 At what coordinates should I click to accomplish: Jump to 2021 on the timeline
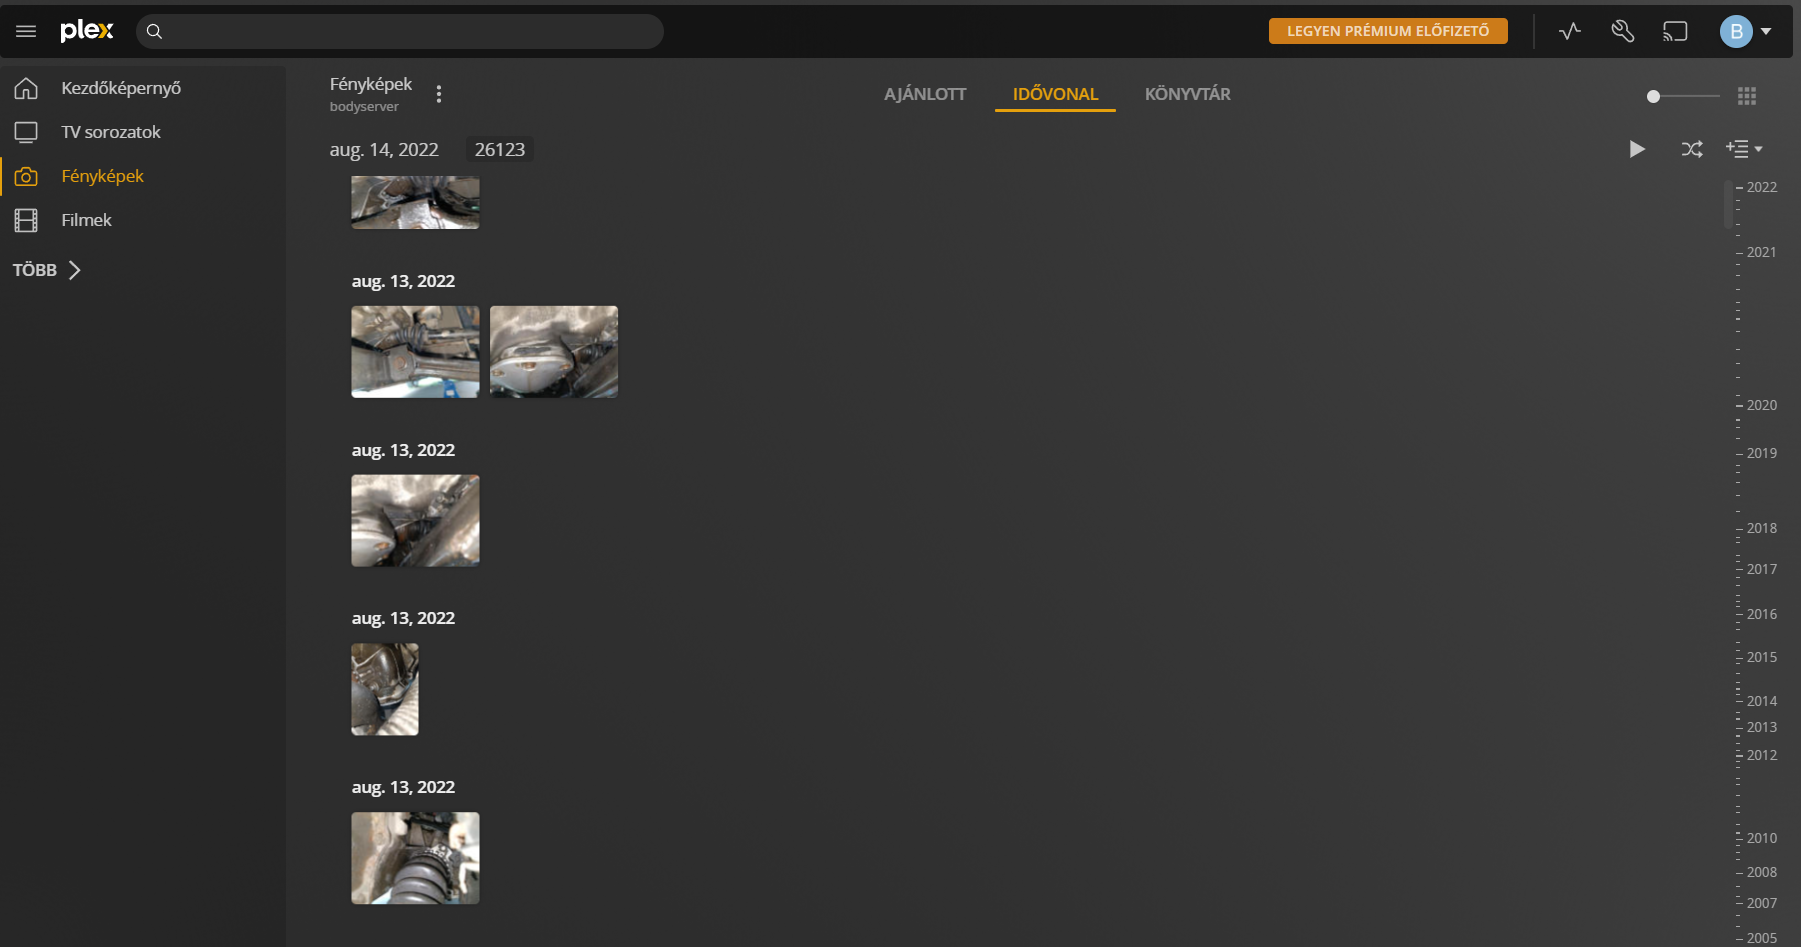click(1761, 252)
